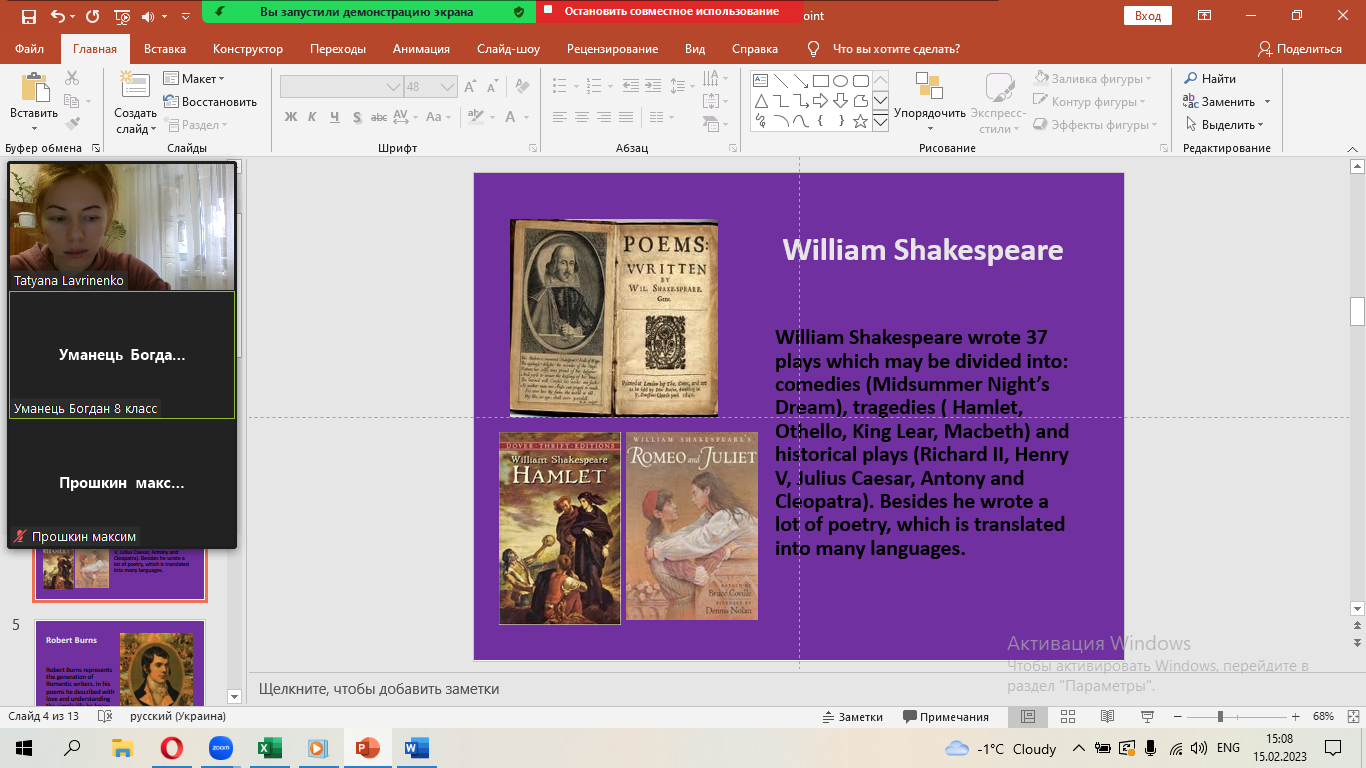Open Excel from the Windows taskbar
This screenshot has width=1366, height=768.
click(270, 748)
